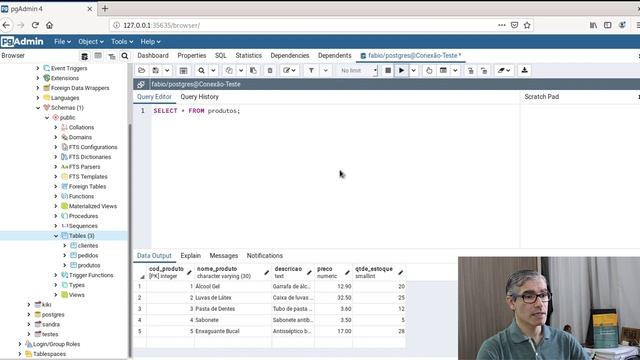640x360 pixels.
Task: Switch to the Dependents tab
Action: [x=335, y=56]
